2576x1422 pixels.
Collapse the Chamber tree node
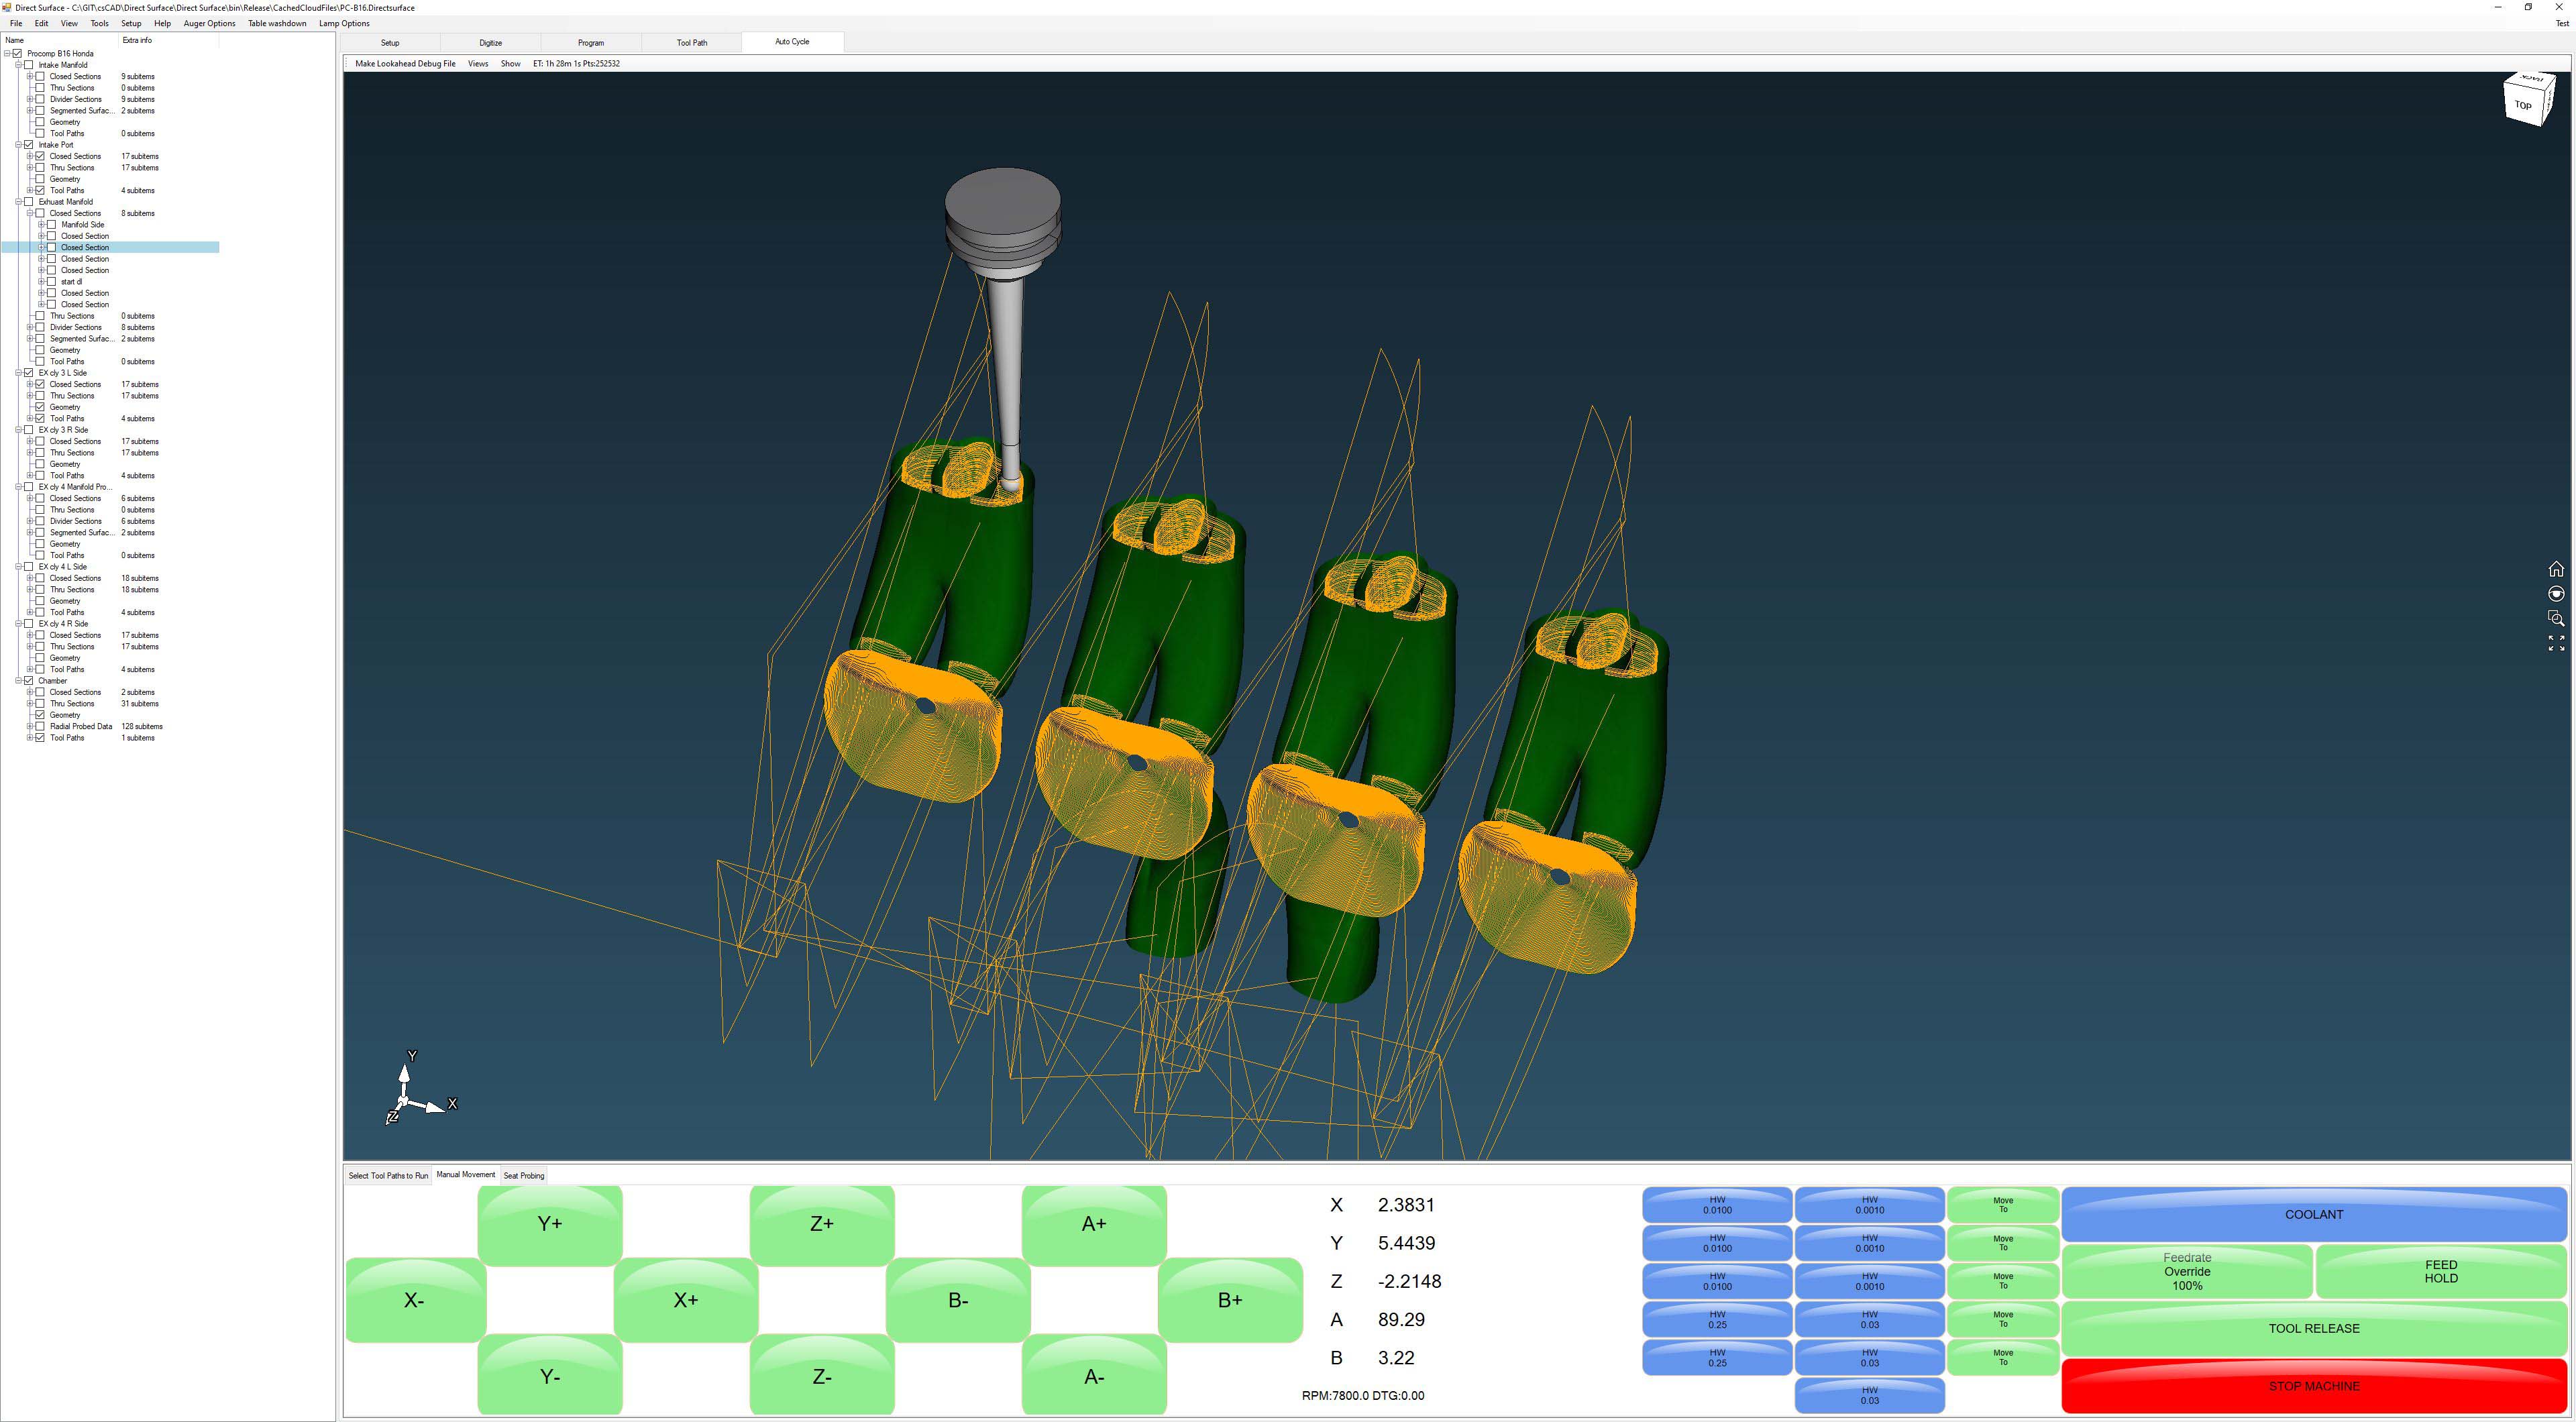pos(18,681)
